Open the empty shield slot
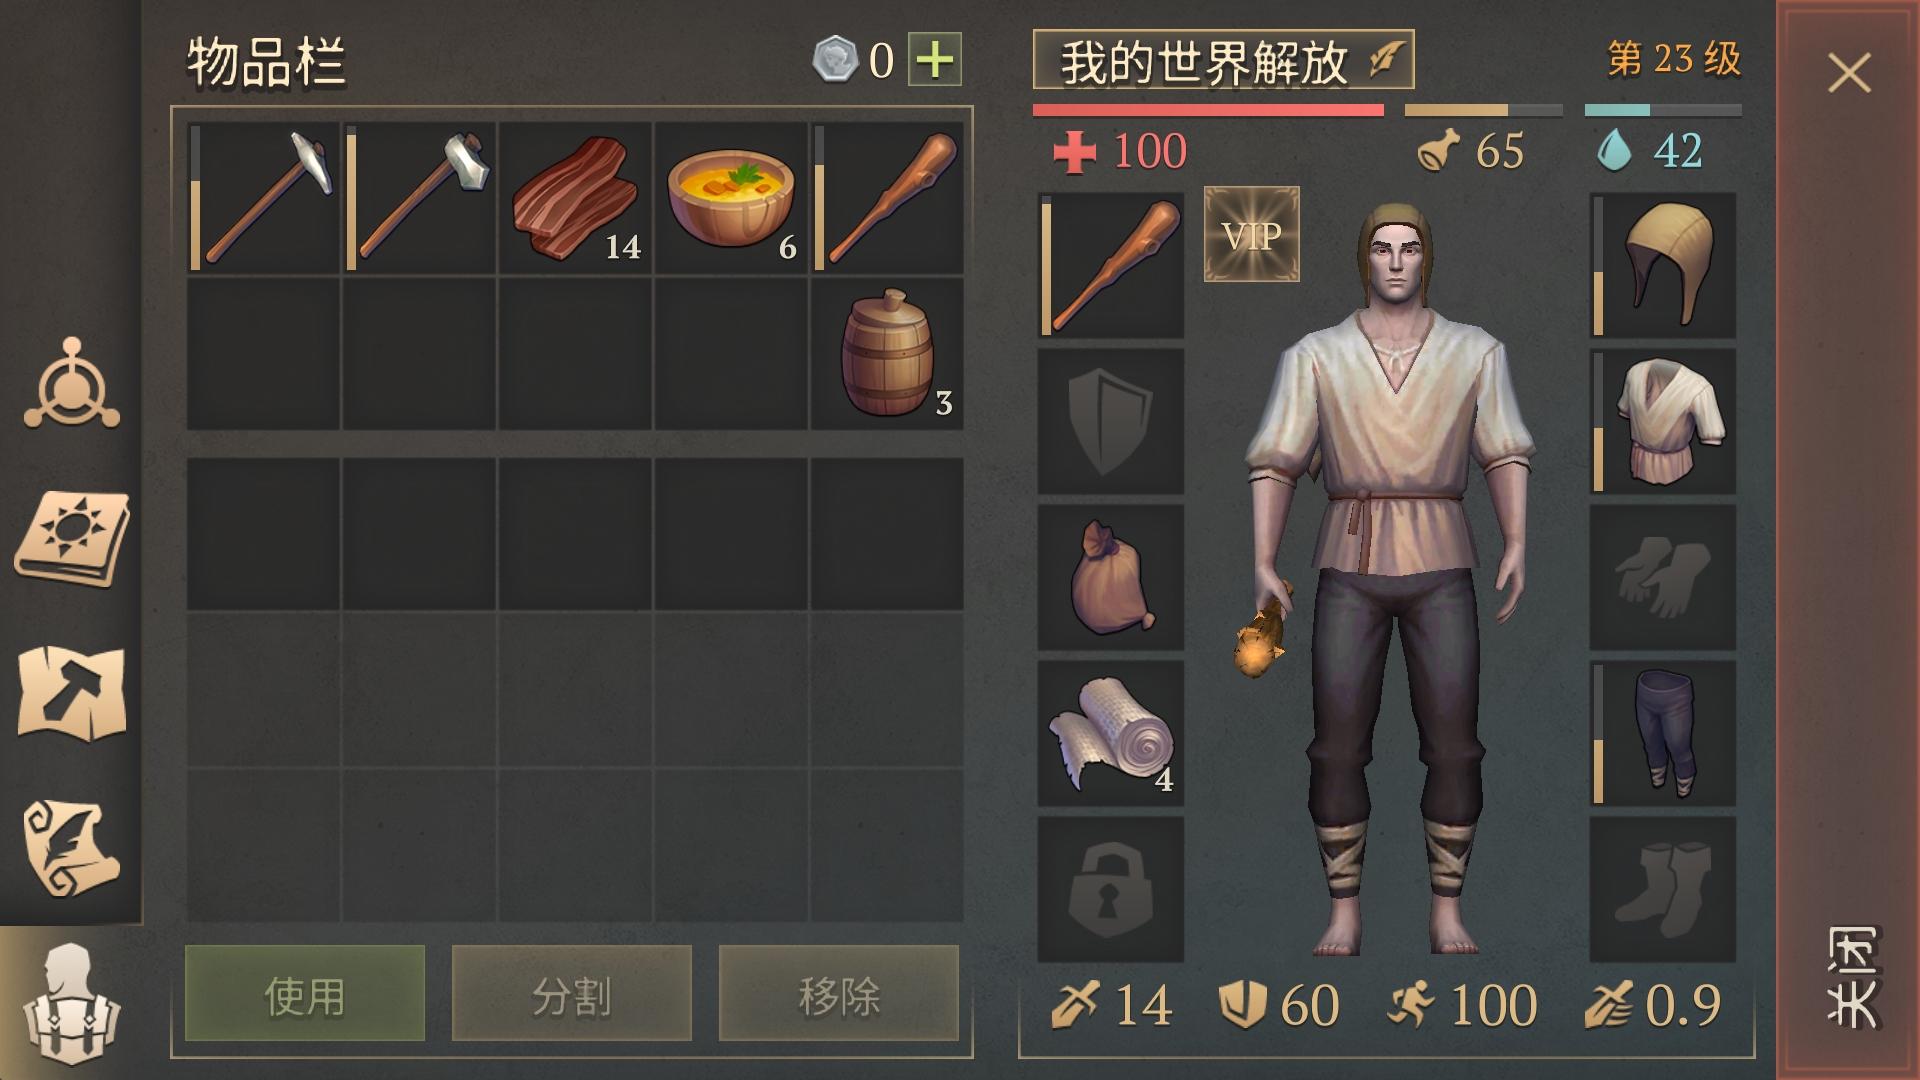1920x1080 pixels. [x=1111, y=422]
